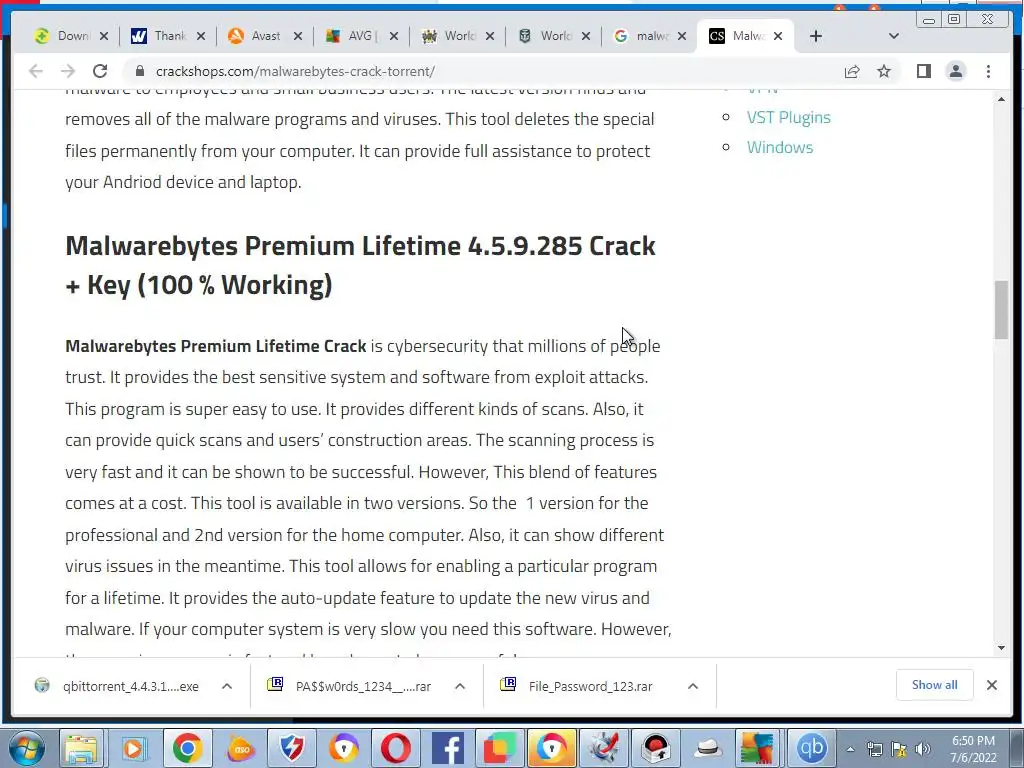This screenshot has width=1024, height=768.
Task: Open the lightning shield security taskbar app
Action: click(292, 748)
